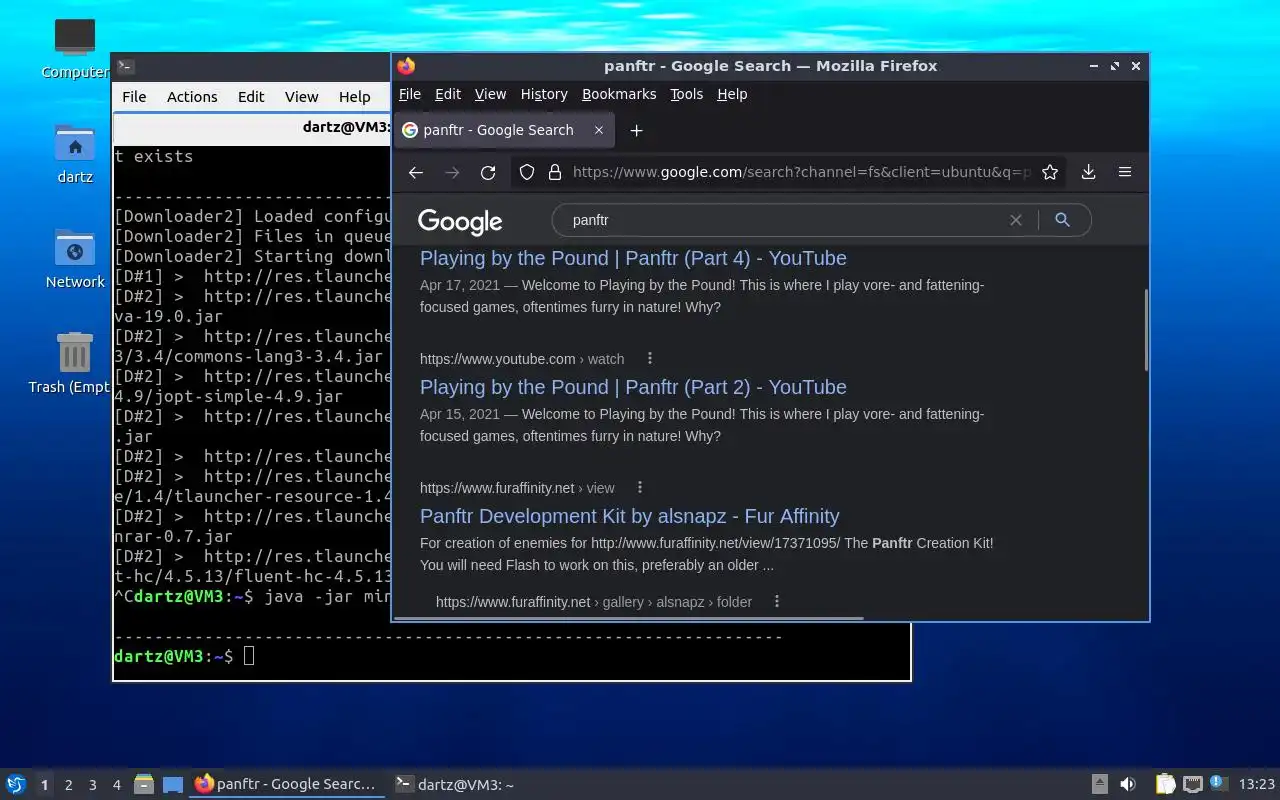Viewport: 1280px width, 800px height.
Task: Open a new tab with the plus button
Action: point(636,130)
